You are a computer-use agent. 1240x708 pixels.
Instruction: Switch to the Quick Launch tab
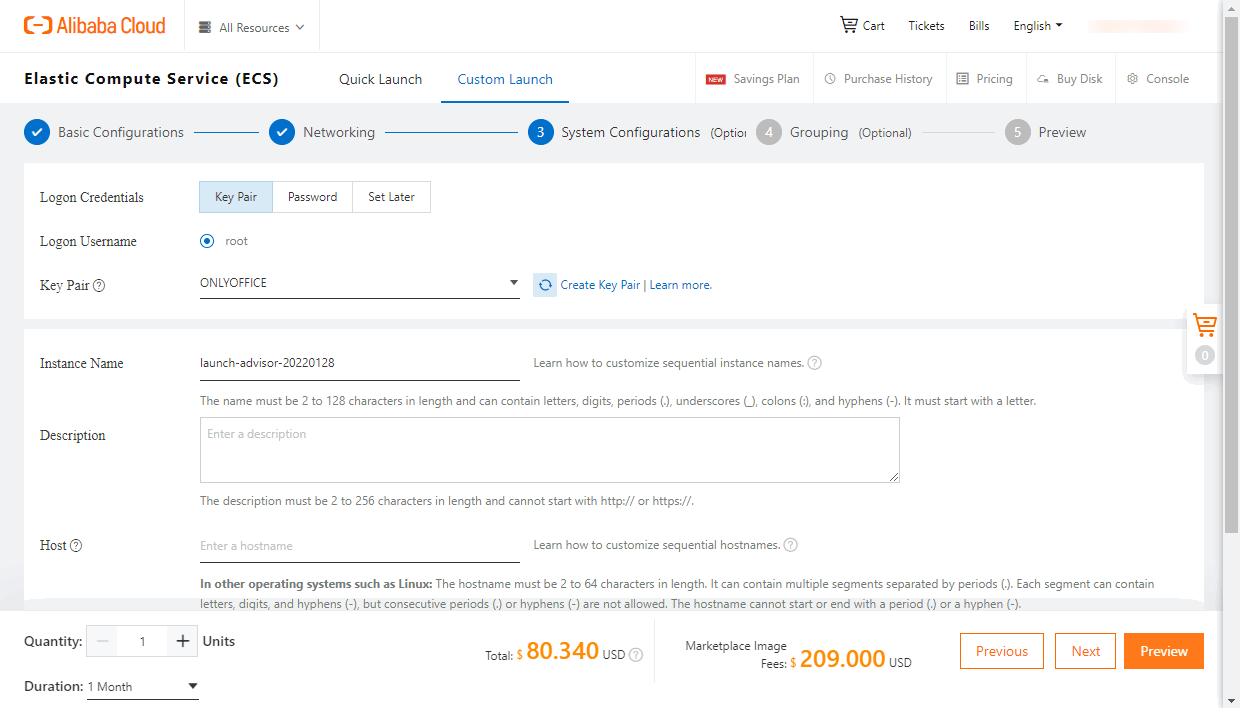coord(380,78)
